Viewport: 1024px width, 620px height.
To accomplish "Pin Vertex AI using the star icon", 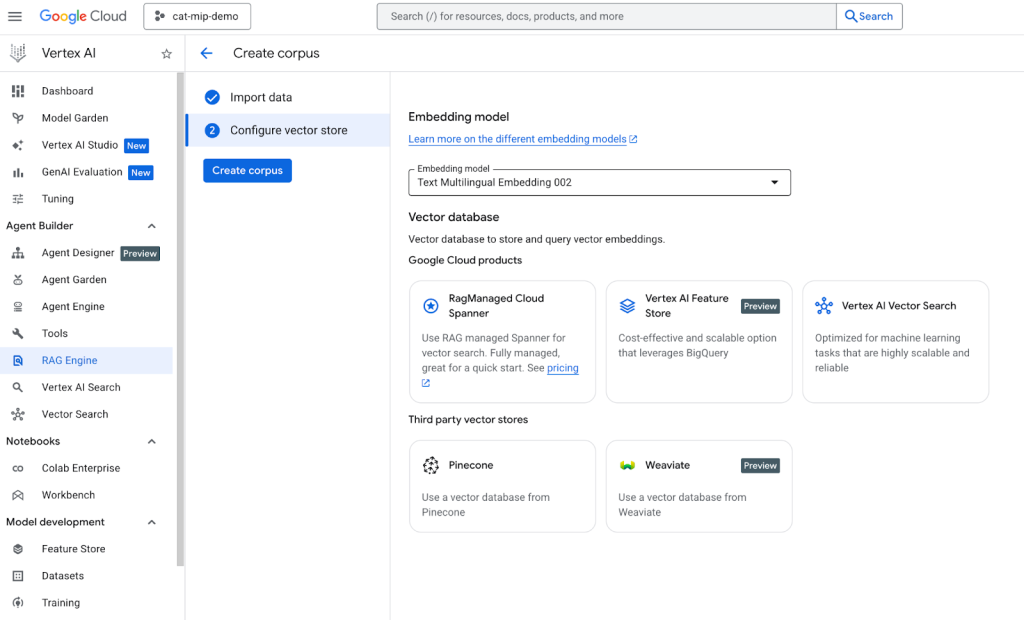I will (167, 54).
